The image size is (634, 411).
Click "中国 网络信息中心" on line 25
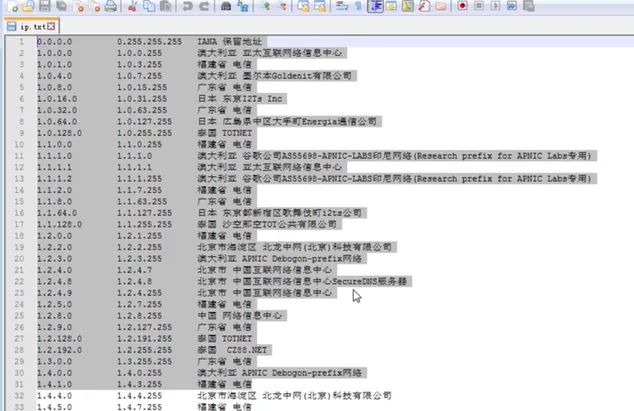pos(240,316)
